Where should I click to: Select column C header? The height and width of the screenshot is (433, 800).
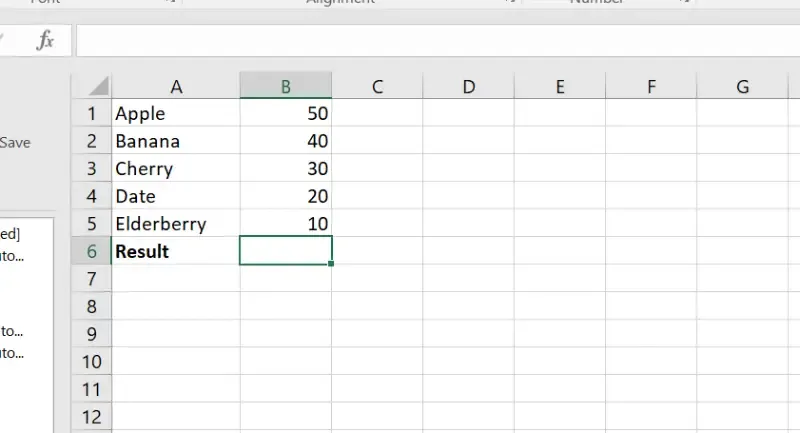pyautogui.click(x=377, y=86)
